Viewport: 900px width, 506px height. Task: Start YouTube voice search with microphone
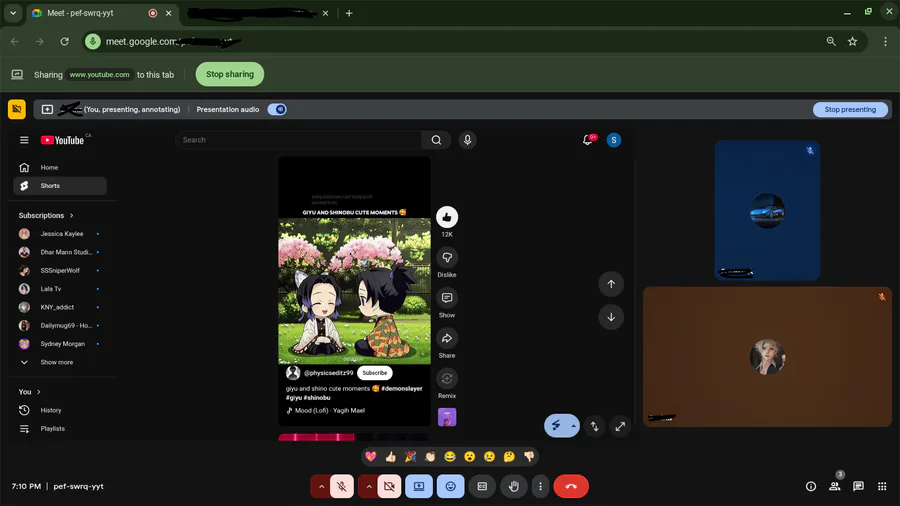[x=467, y=140]
